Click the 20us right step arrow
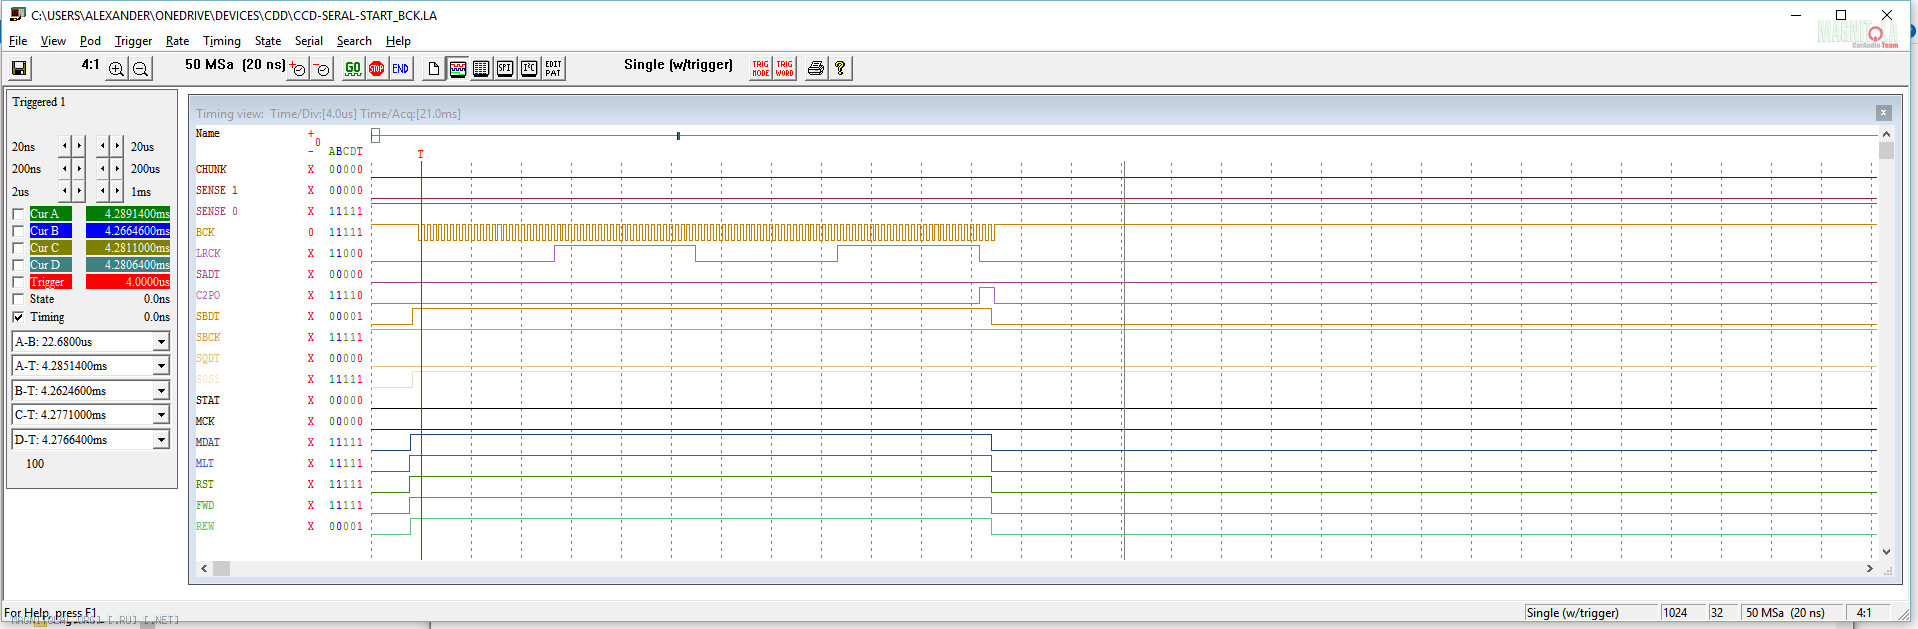 [117, 146]
